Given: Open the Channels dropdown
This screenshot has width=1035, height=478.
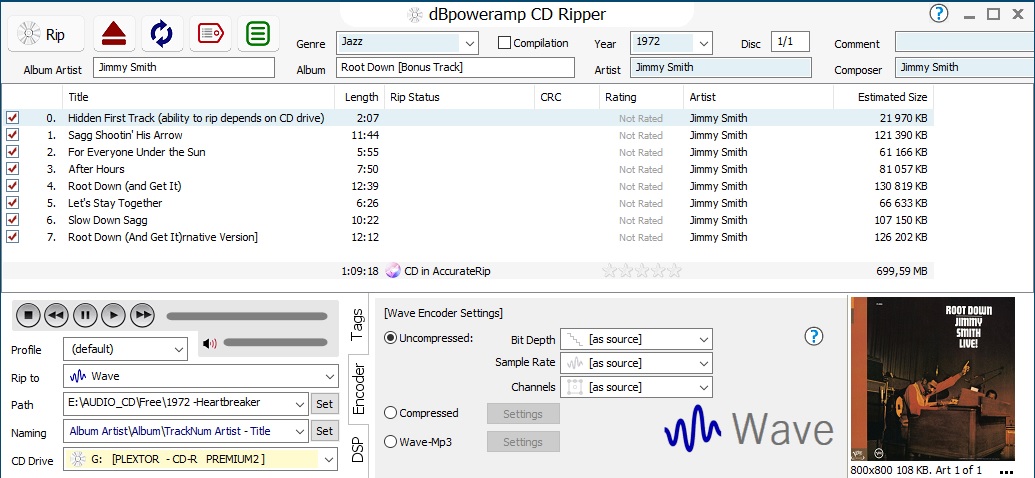Looking at the screenshot, I should pyautogui.click(x=636, y=387).
